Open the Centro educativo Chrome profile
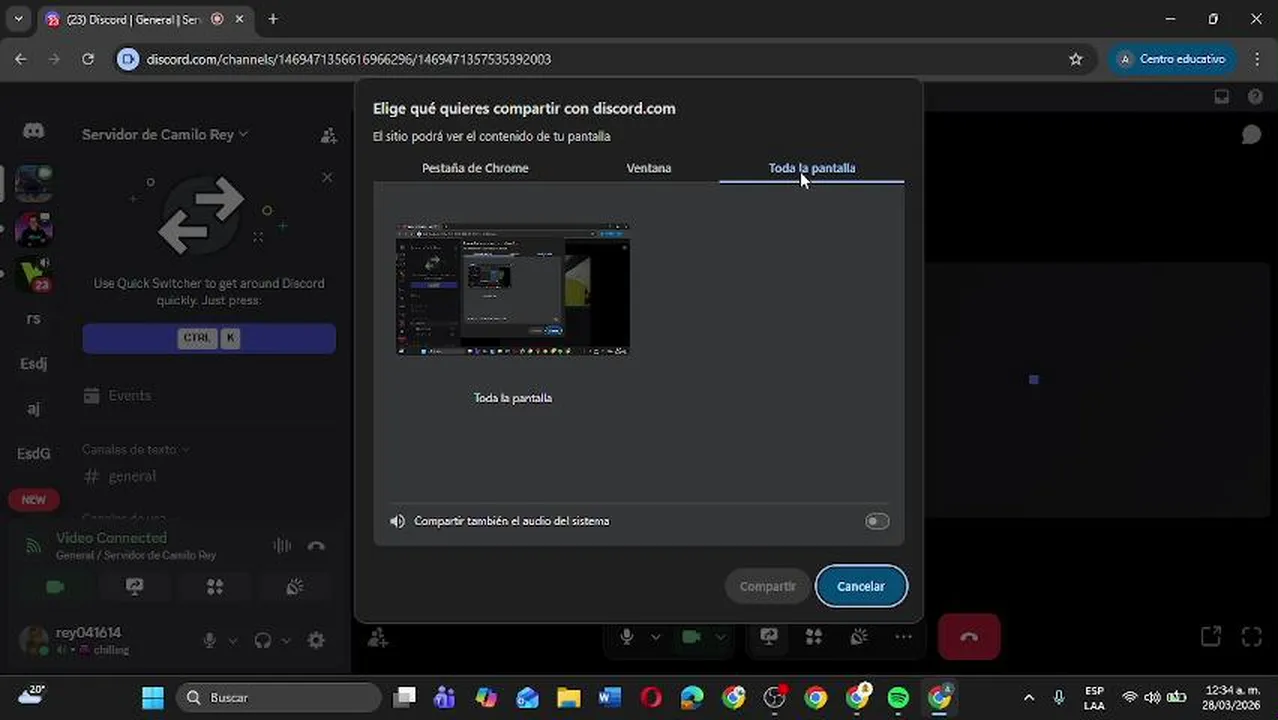This screenshot has width=1278, height=720. click(x=1171, y=59)
